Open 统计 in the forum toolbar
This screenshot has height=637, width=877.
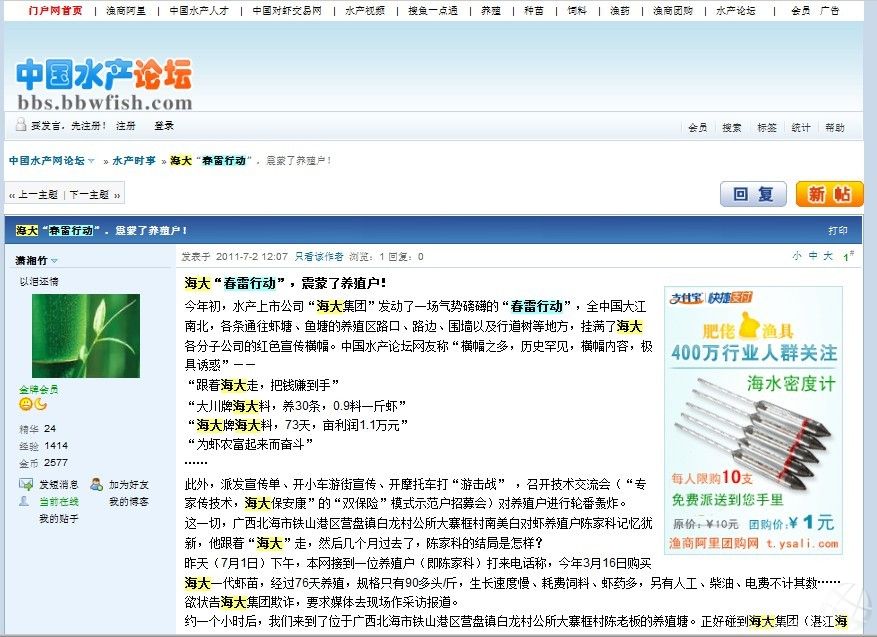click(801, 128)
